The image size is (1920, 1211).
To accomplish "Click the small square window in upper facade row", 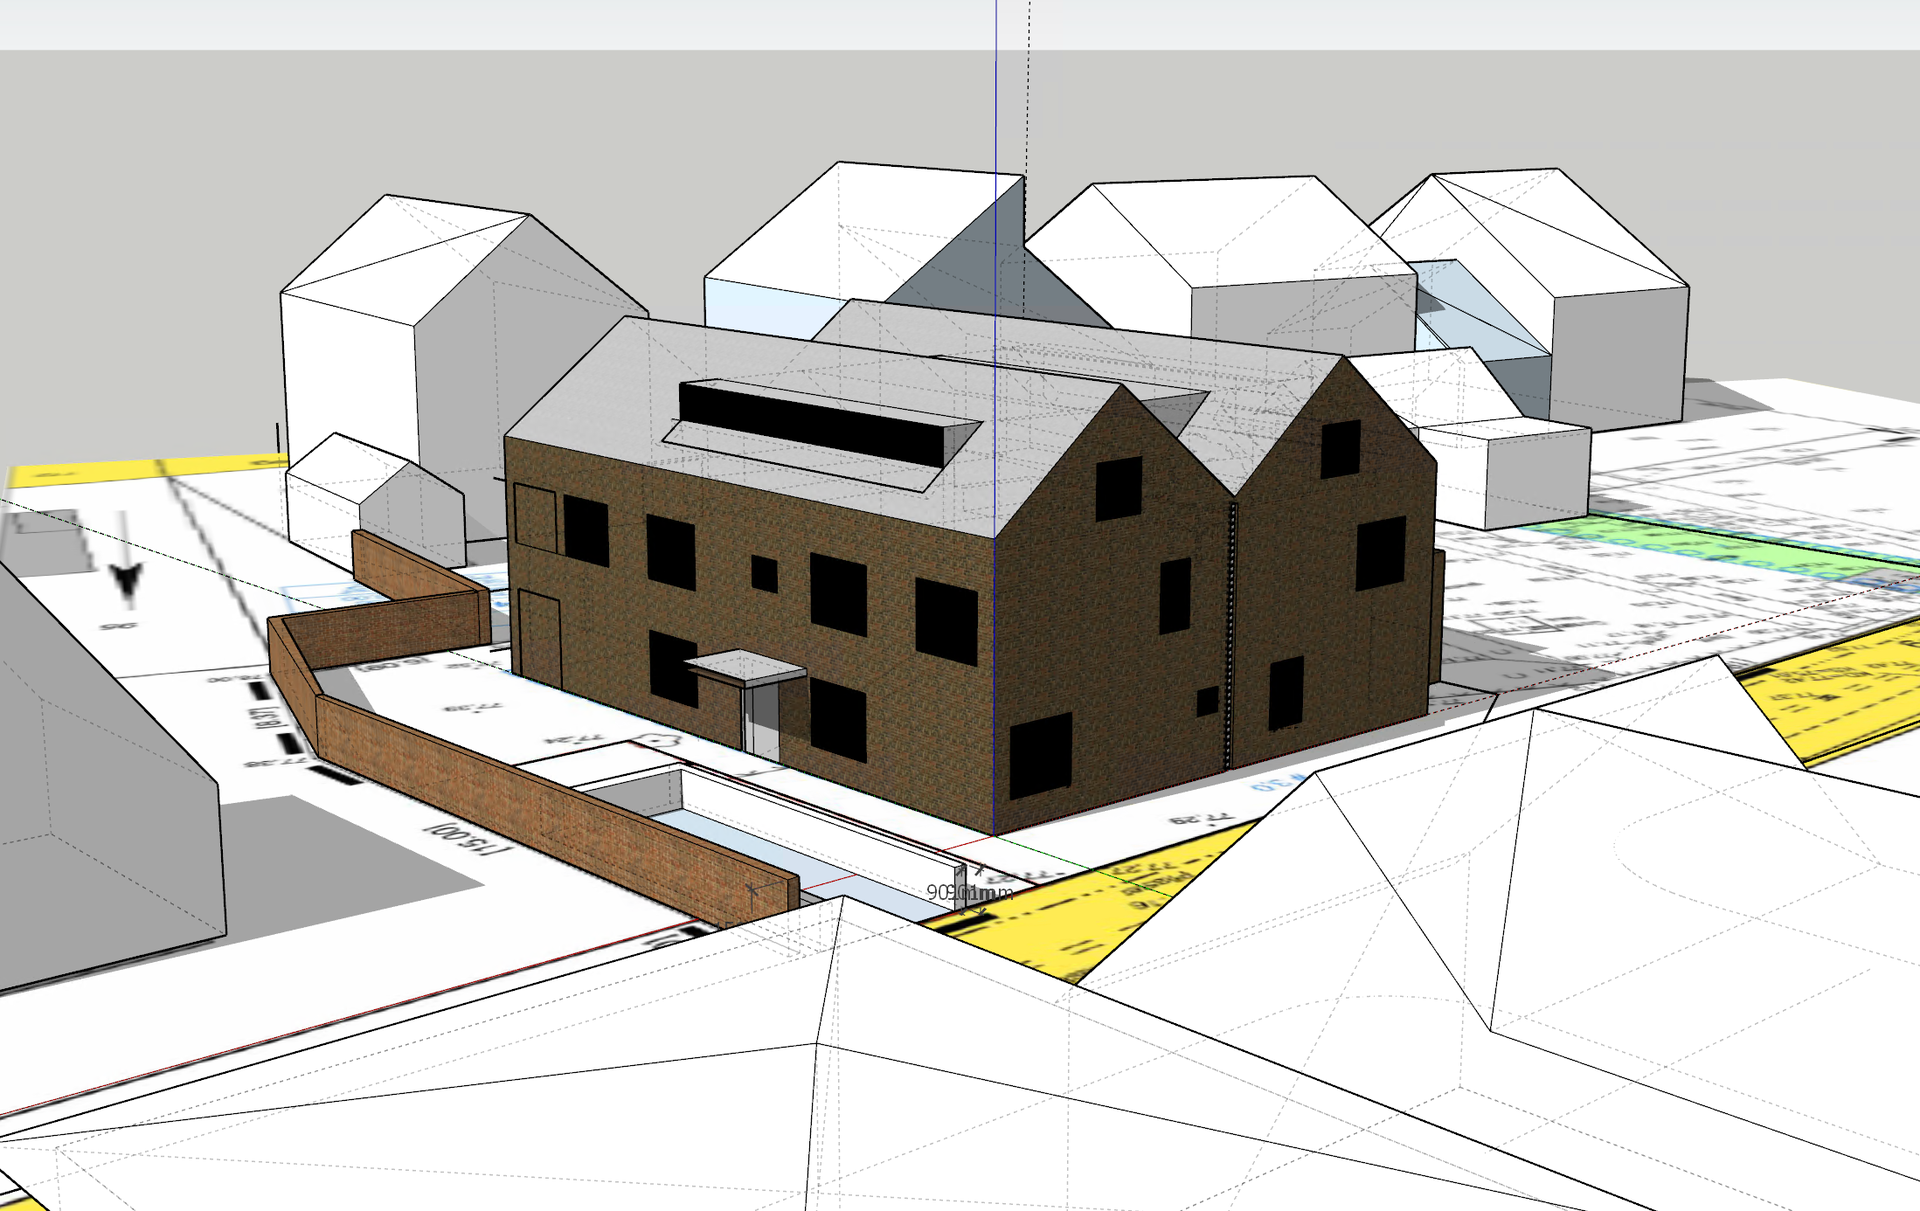I will (x=764, y=574).
